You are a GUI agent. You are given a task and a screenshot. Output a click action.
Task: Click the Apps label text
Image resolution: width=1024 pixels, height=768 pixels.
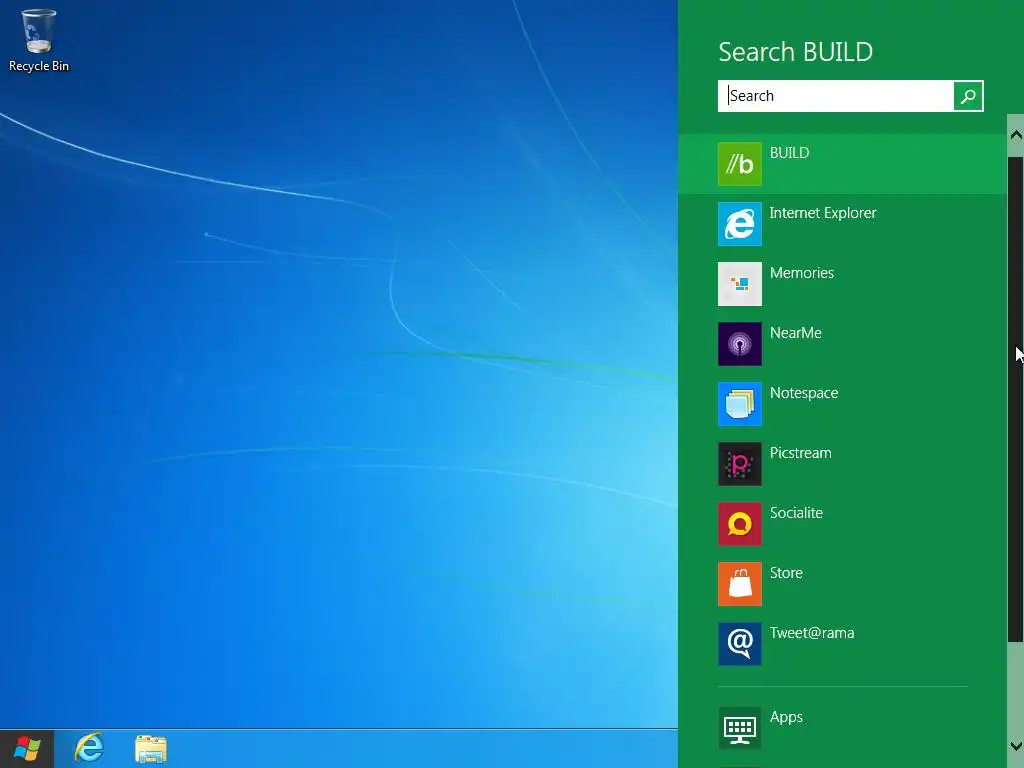pyautogui.click(x=786, y=717)
